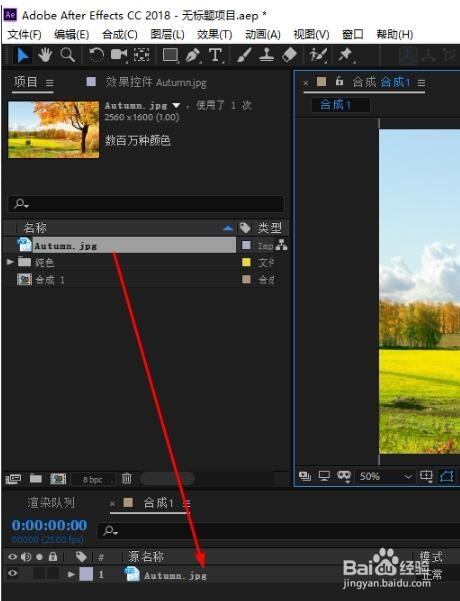Open the timeline search filter dropdown
This screenshot has width=460, height=601.
(x=111, y=531)
